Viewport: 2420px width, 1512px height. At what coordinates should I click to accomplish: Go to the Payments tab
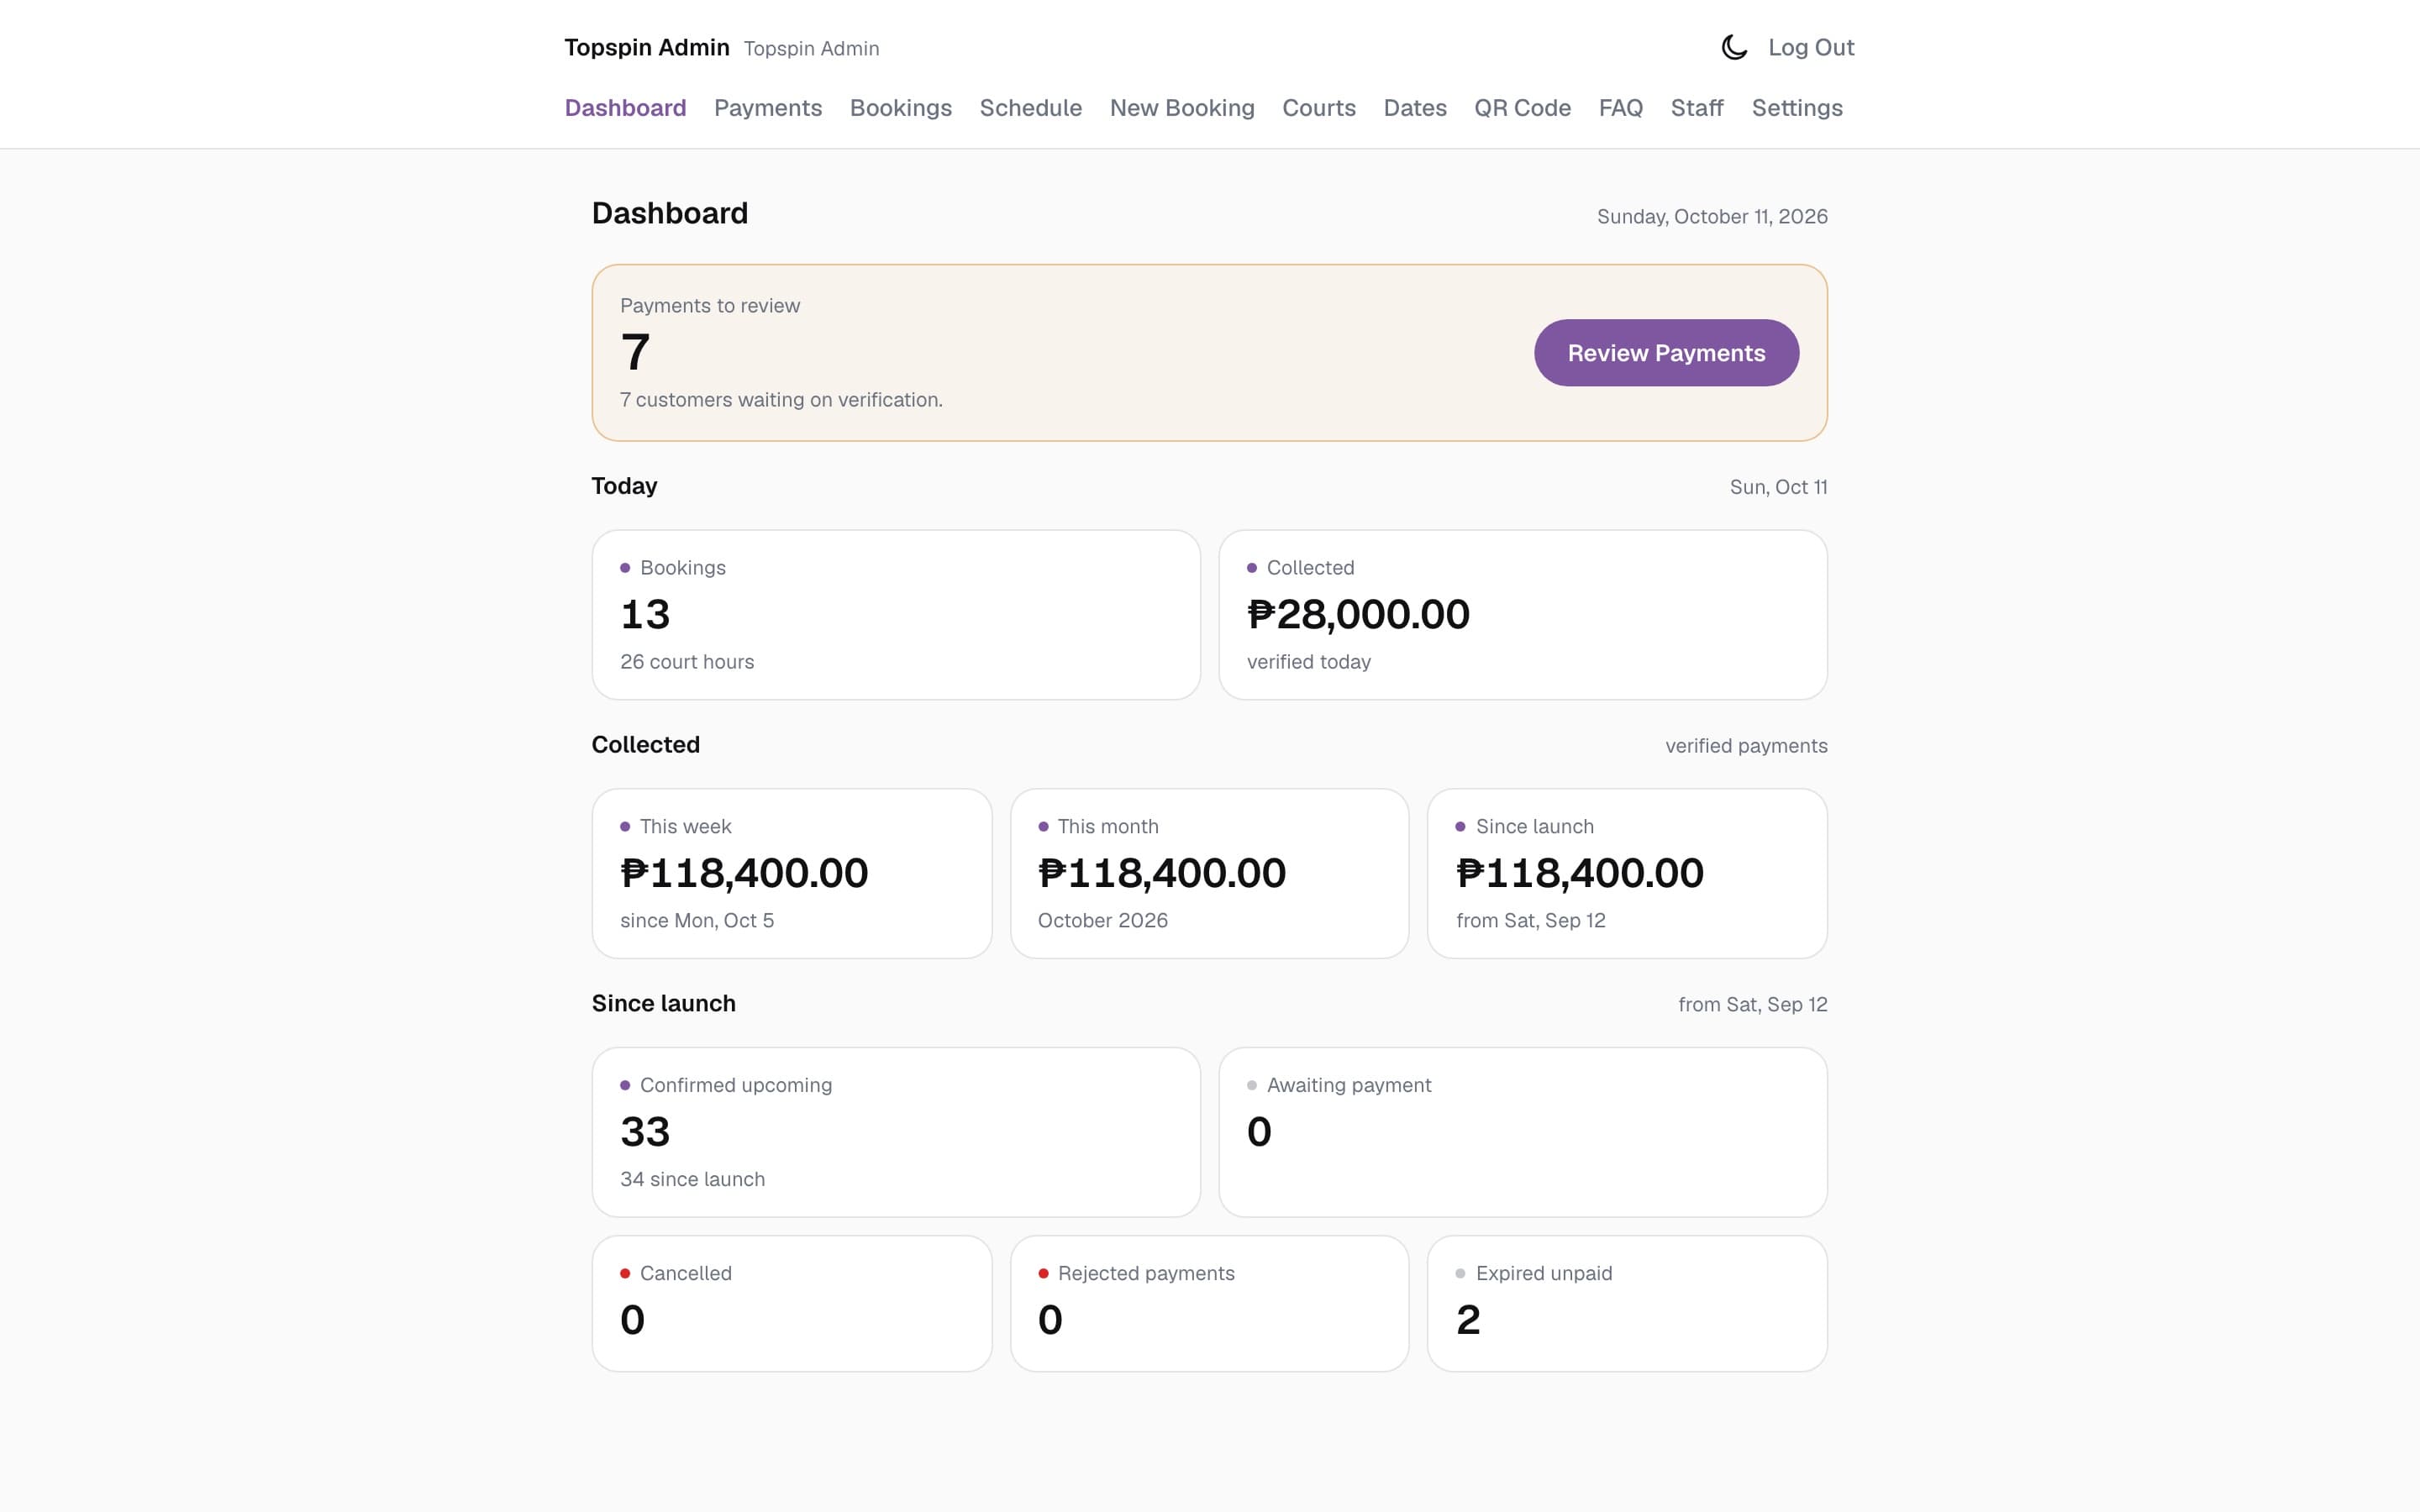(768, 108)
